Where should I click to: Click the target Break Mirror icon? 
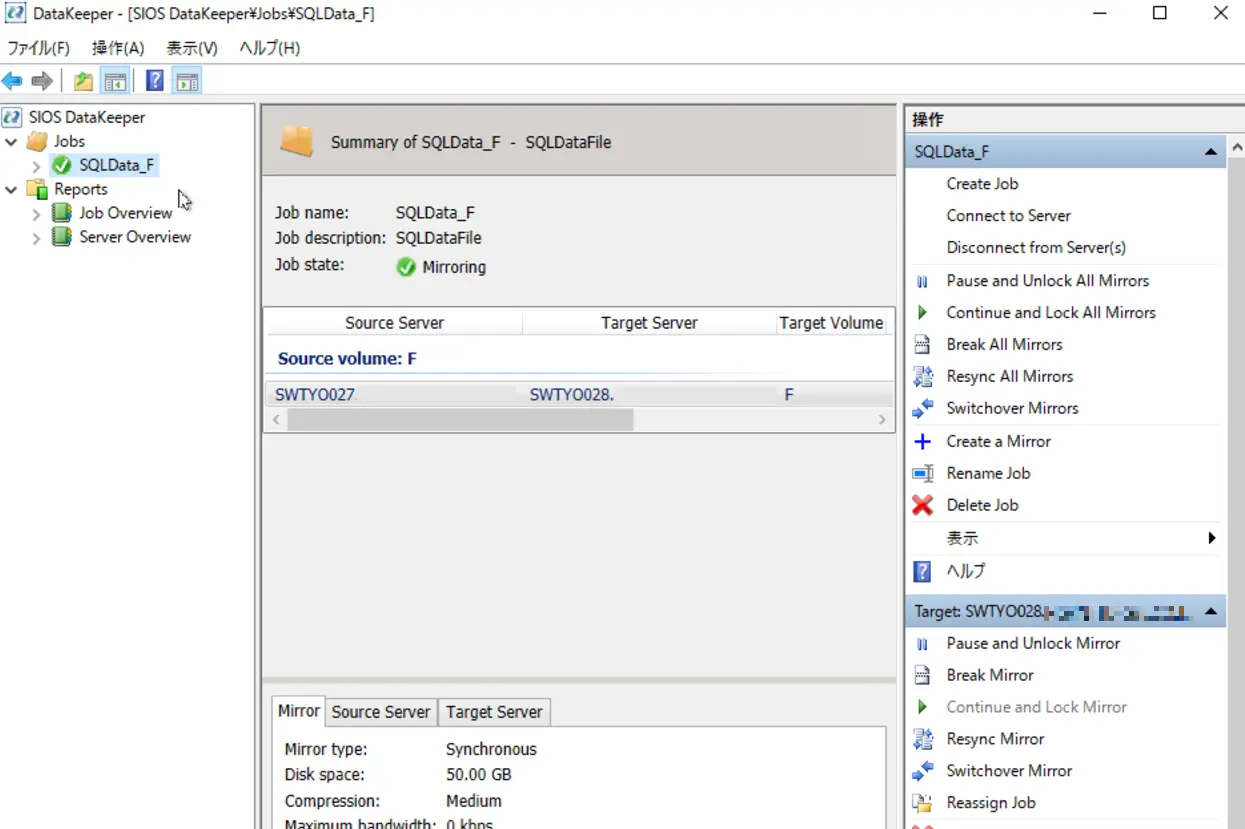(923, 676)
